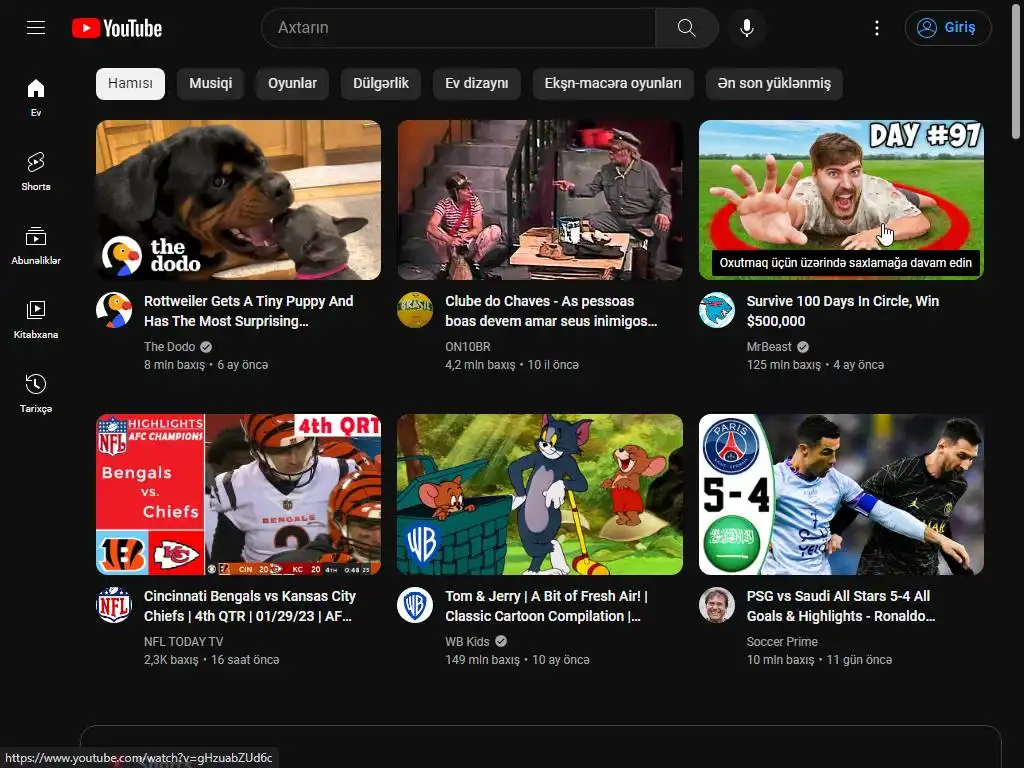The width and height of the screenshot is (1024, 768).
Task: Open title Cincinnati Bengals vs Kansas City
Action: 249,606
